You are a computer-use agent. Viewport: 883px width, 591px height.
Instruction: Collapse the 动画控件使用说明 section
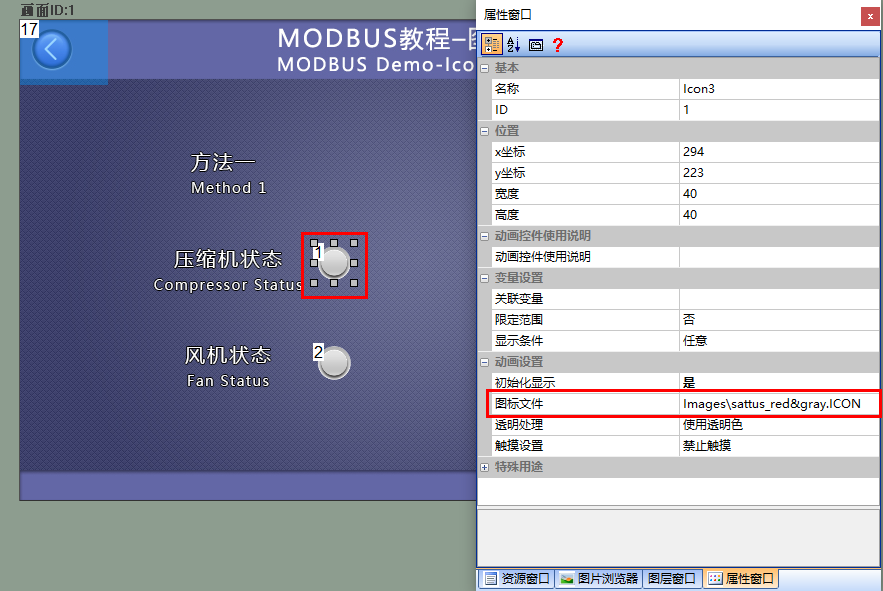(484, 236)
